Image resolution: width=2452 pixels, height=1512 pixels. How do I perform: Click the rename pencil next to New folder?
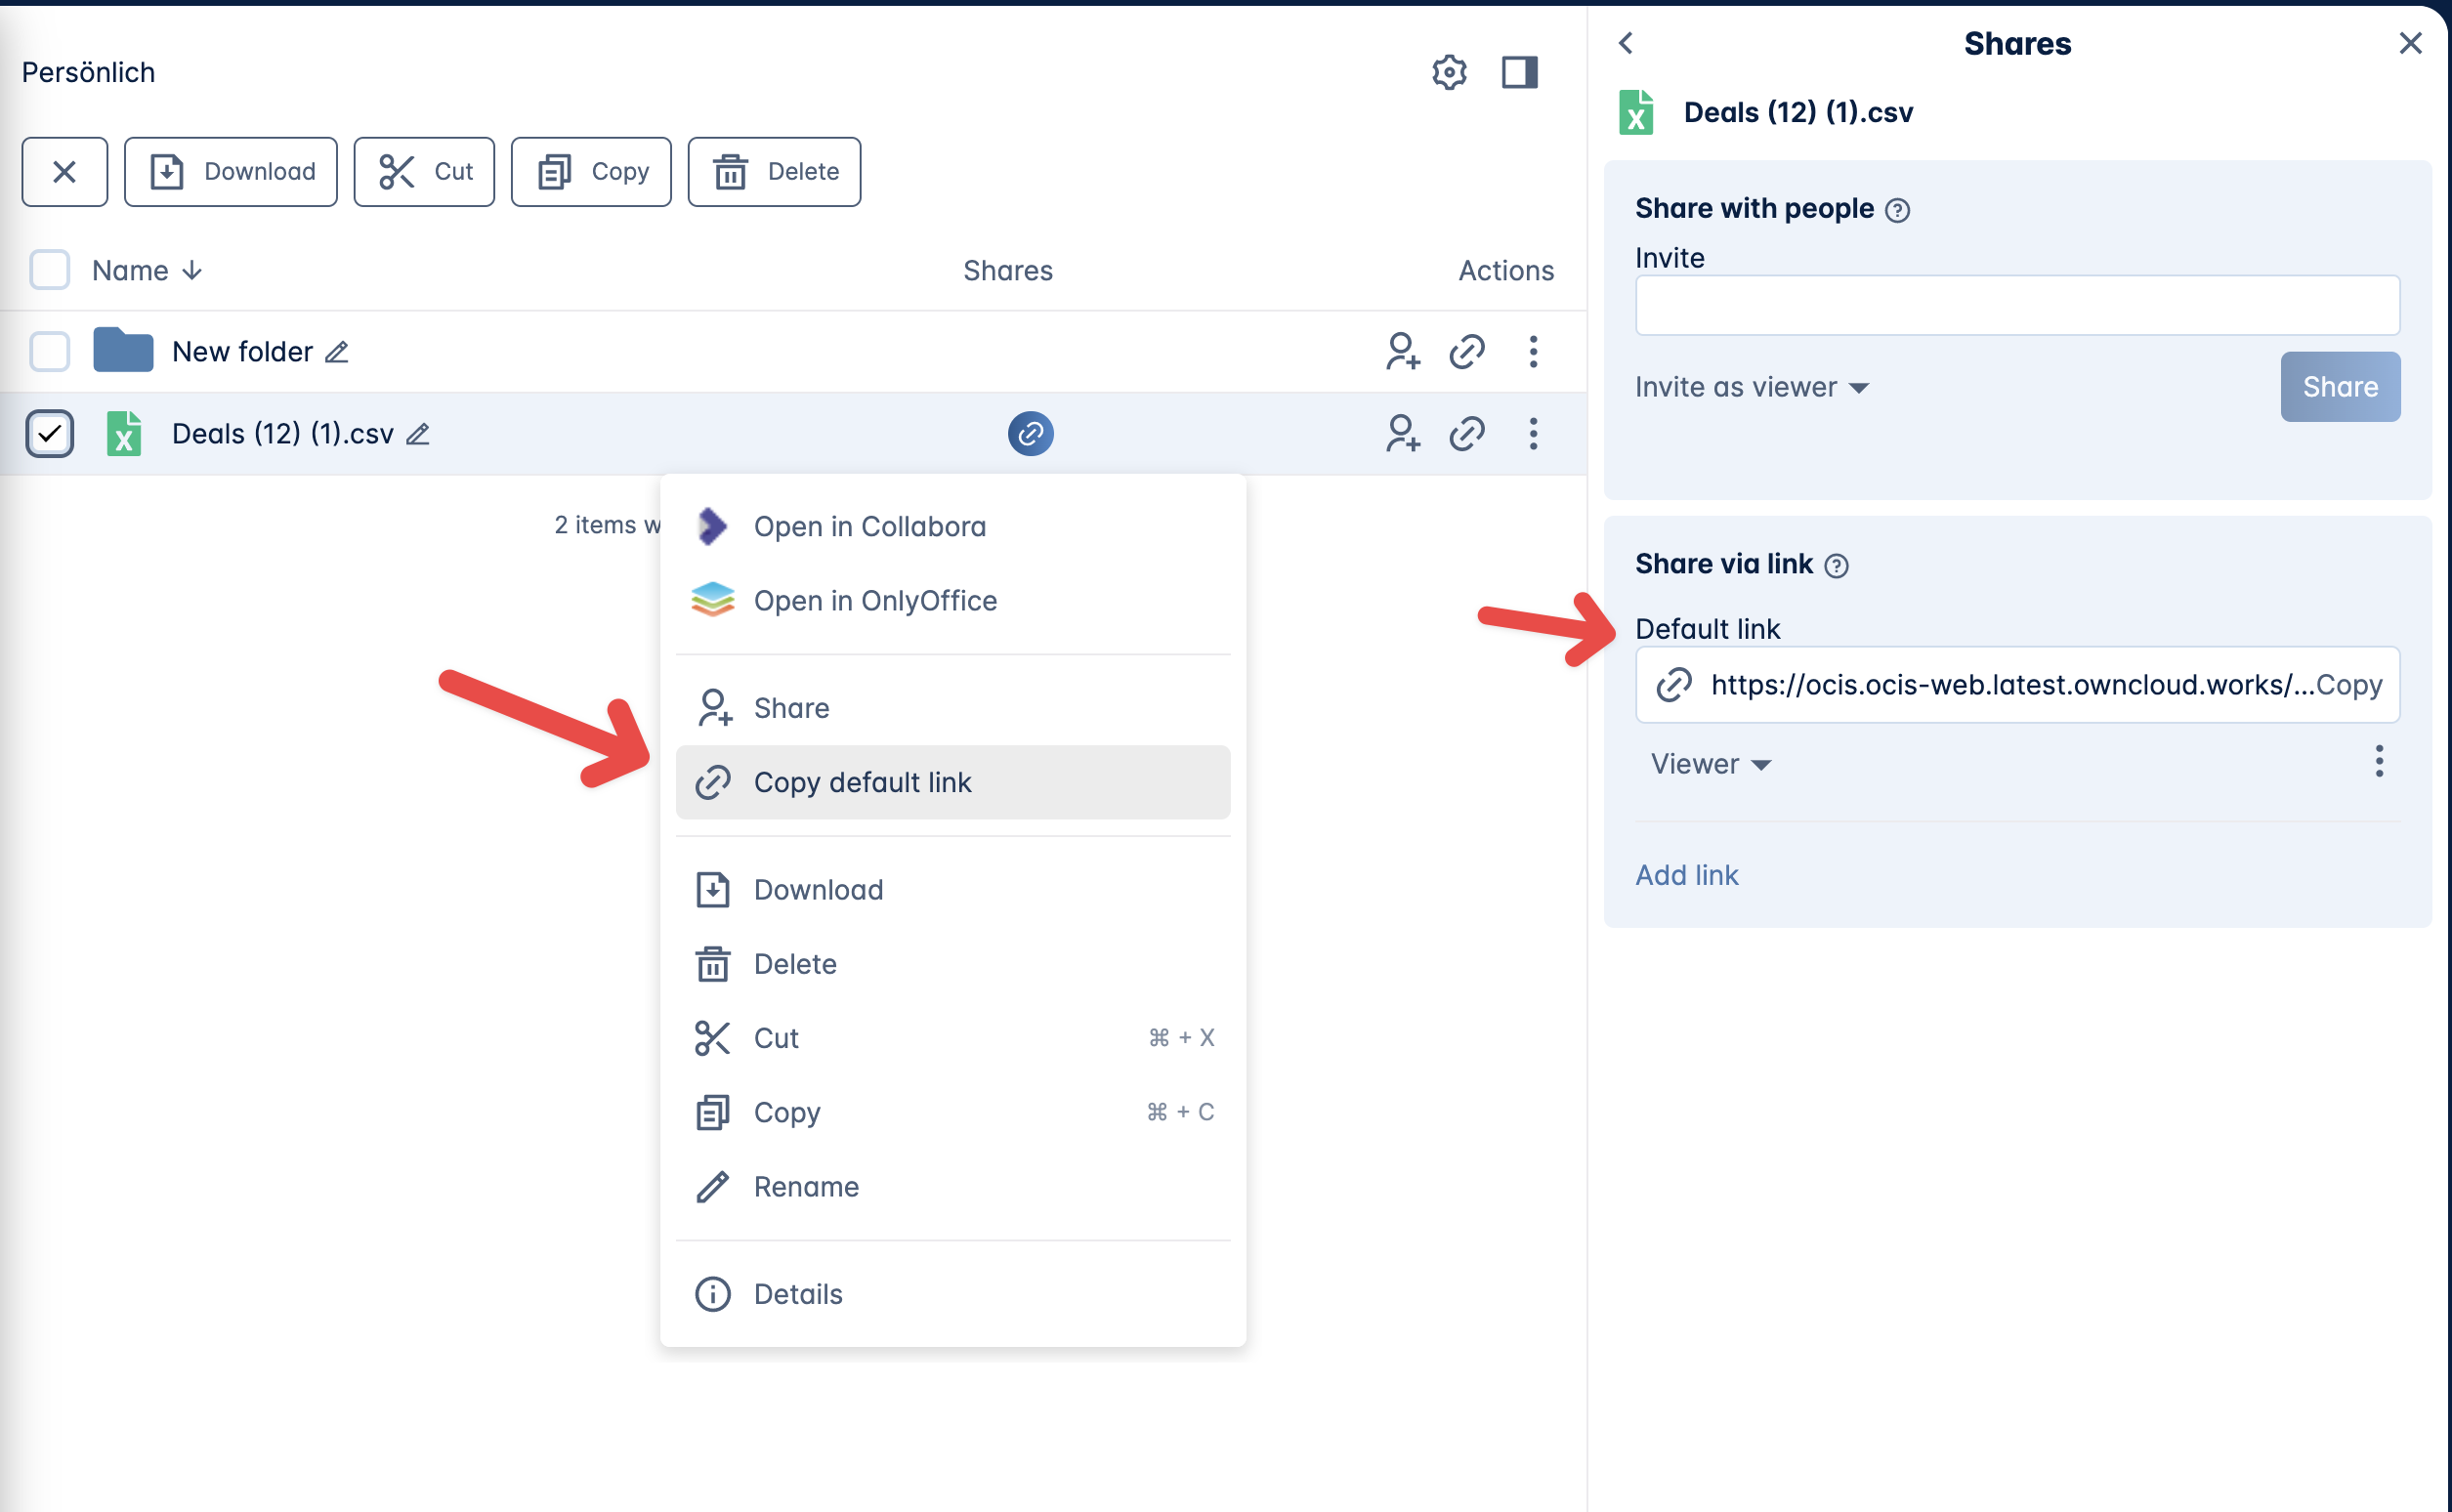(x=337, y=352)
